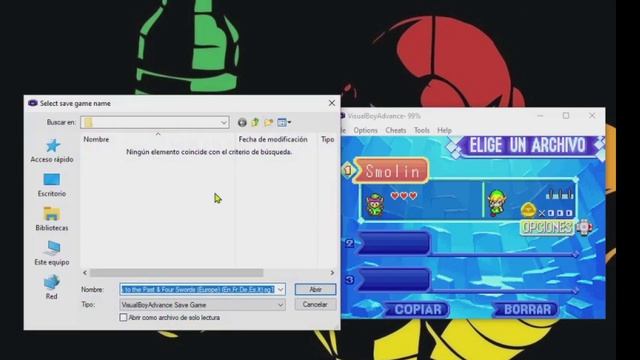Enable Abrir como archivo de solo lectura
This screenshot has width=640, height=360.
click(123, 317)
